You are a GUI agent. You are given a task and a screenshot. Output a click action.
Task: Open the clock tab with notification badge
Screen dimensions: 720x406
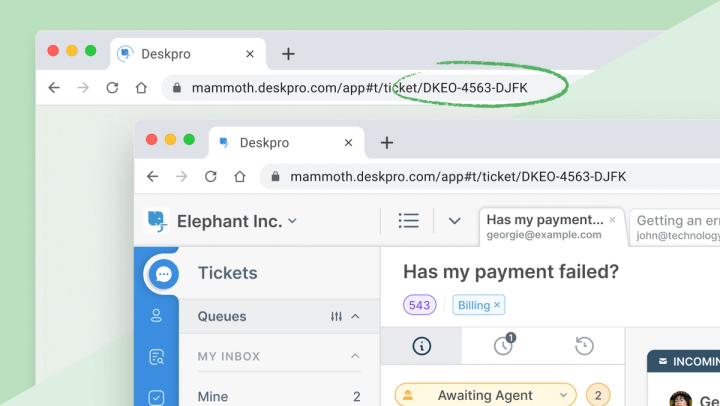[x=503, y=346]
